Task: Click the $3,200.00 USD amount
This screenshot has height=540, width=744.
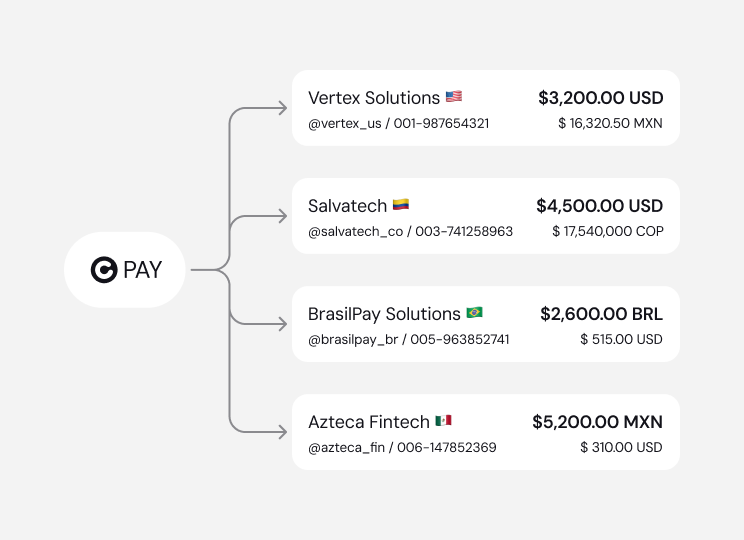Action: tap(601, 98)
